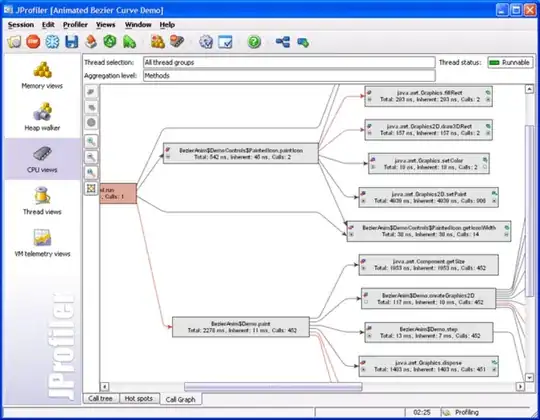
Task: Click the yellow fit-to-window graph icon
Action: (x=91, y=188)
